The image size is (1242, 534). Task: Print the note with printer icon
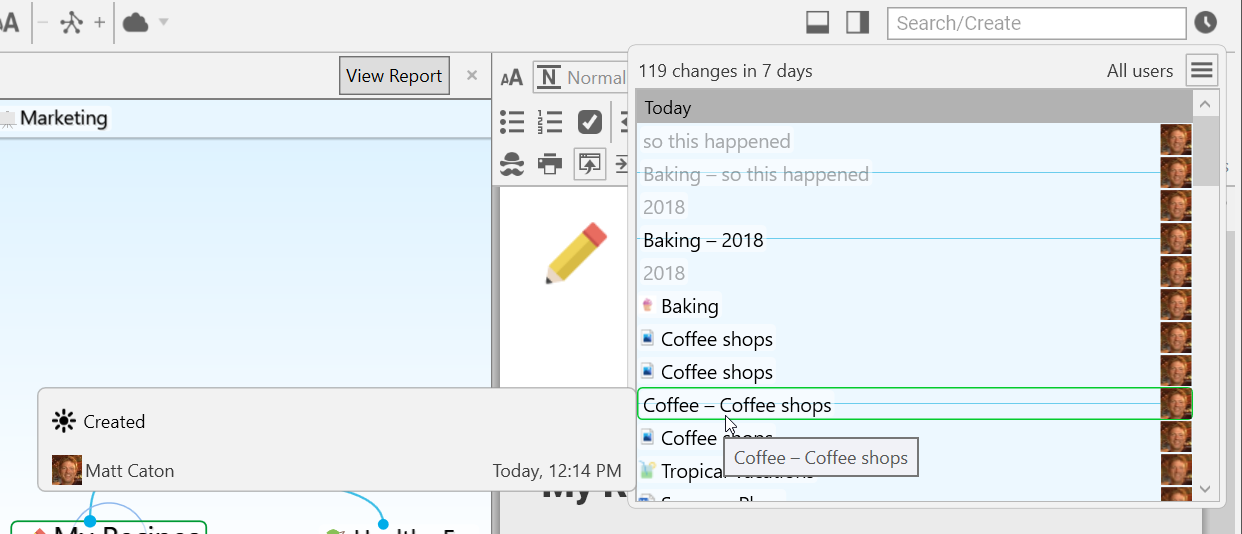pos(550,163)
